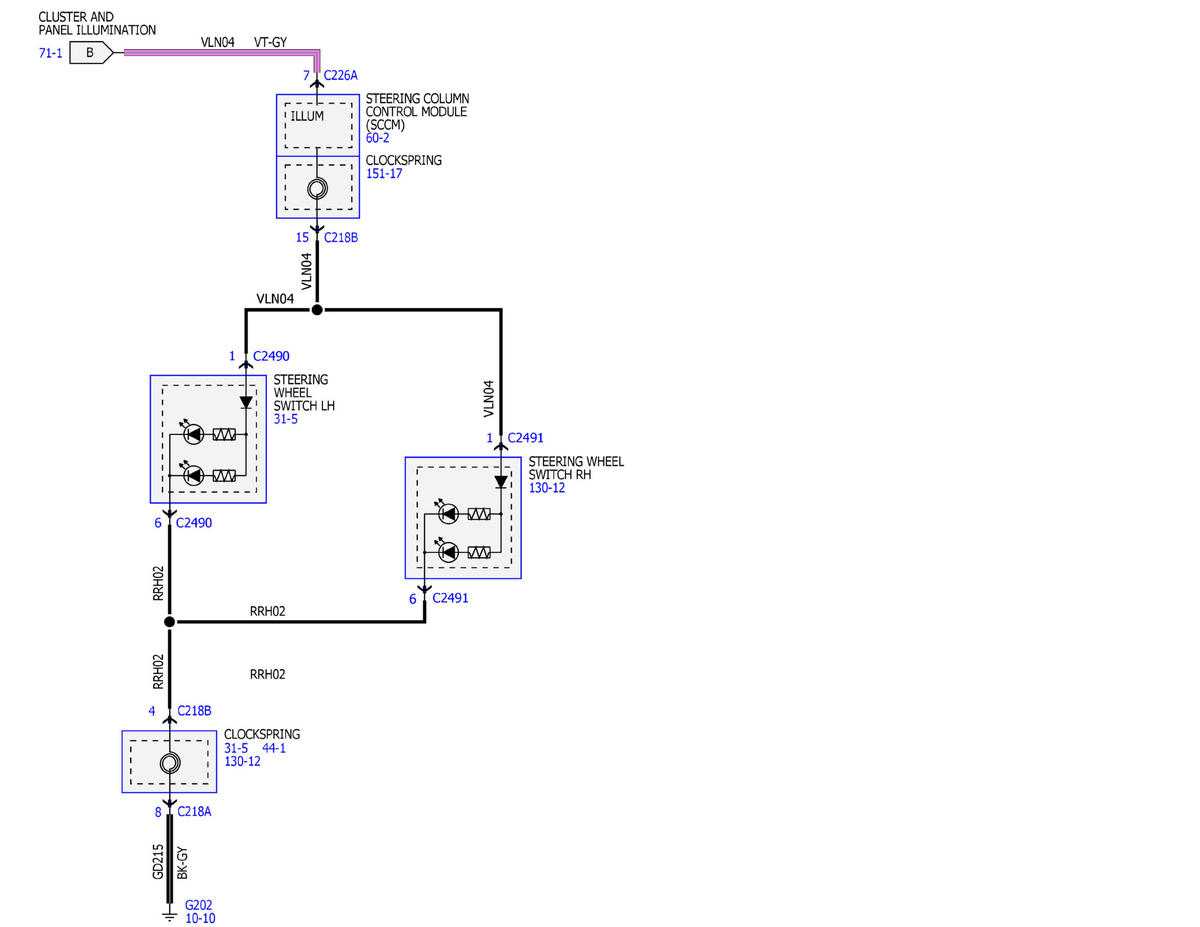Click the lower resistor in Steering Wheel Switch LH
Image resolution: width=1200 pixels, height=927 pixels.
(224, 474)
